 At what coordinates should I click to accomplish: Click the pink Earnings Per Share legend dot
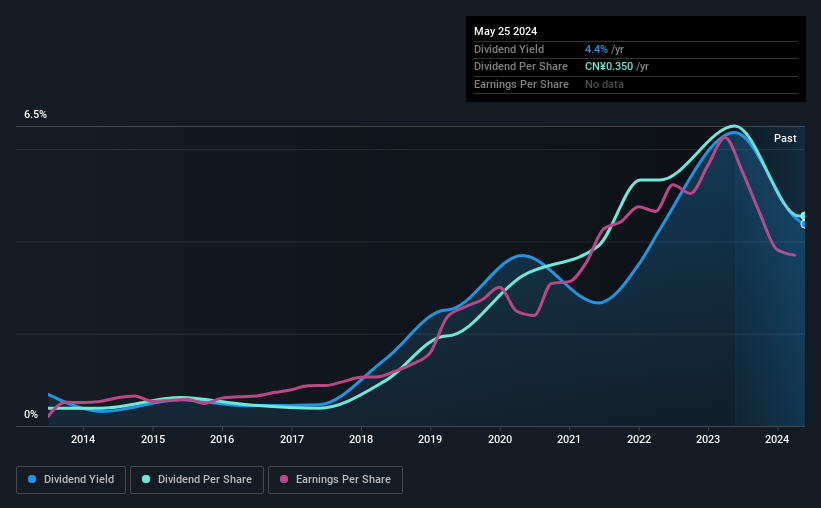click(x=284, y=479)
